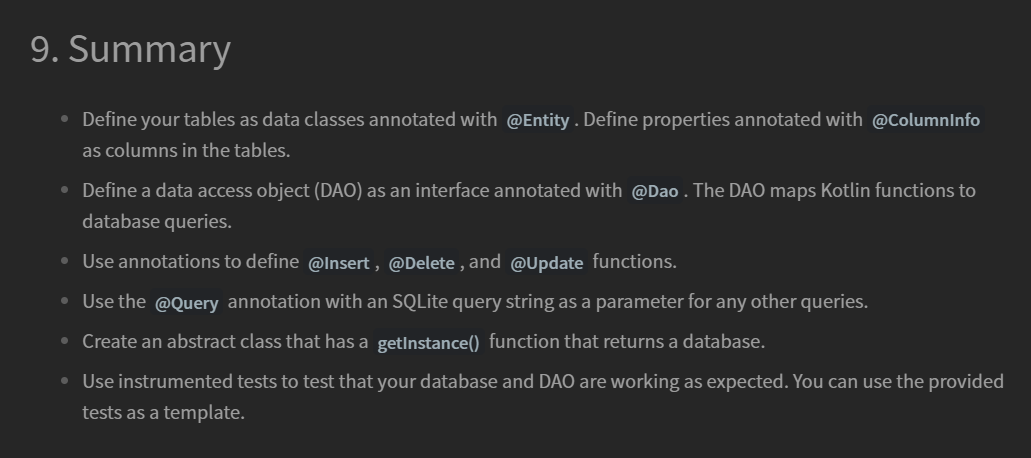Screen dimensions: 1031x458
Task: Click the getInstance() code label
Action: (429, 343)
